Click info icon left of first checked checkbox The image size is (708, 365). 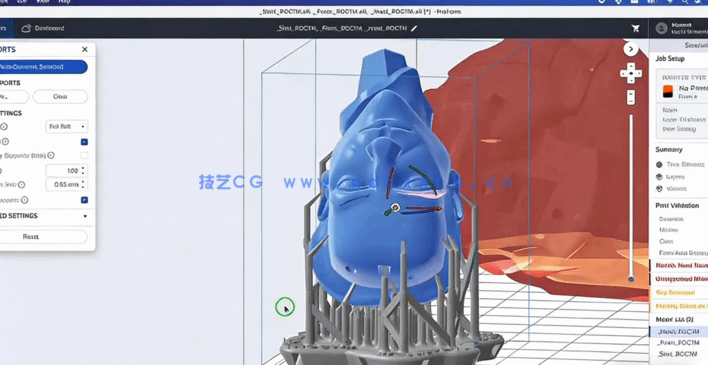[5, 142]
